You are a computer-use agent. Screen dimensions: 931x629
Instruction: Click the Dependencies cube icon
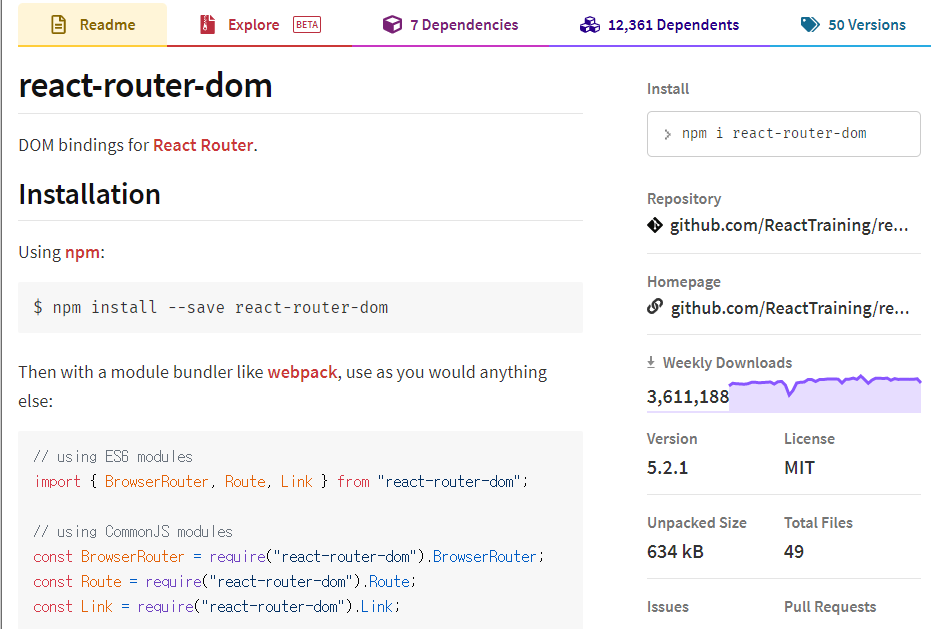[x=392, y=24]
